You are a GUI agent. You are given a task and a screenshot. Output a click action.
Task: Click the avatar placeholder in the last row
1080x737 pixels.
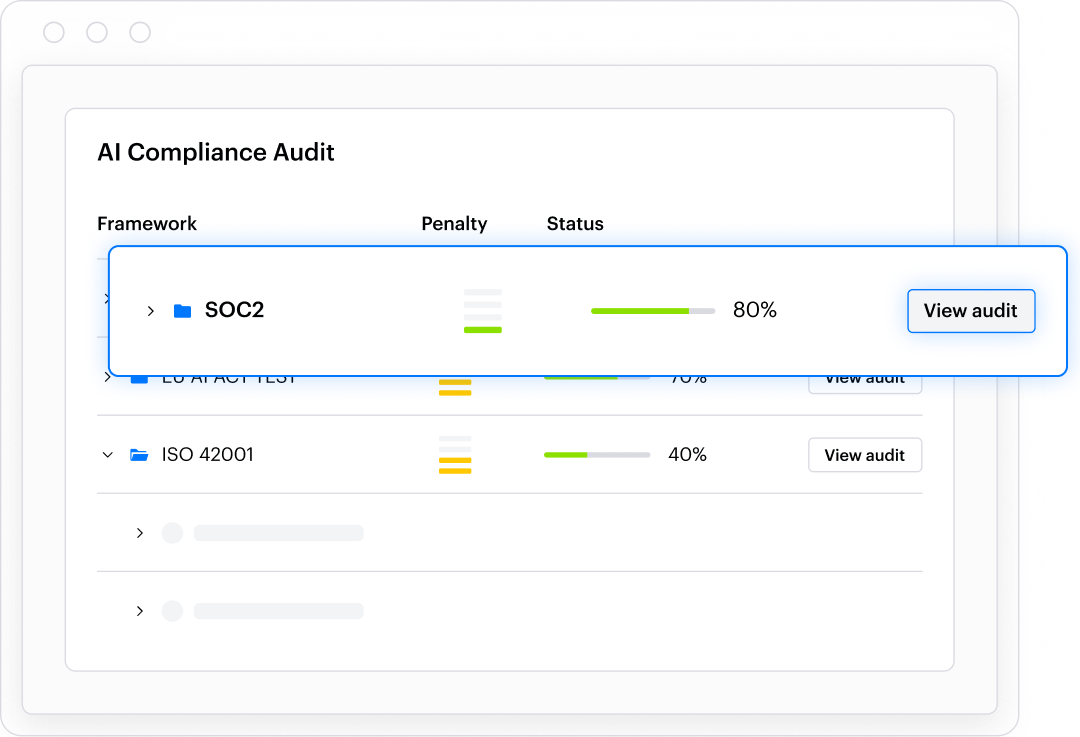(x=171, y=611)
